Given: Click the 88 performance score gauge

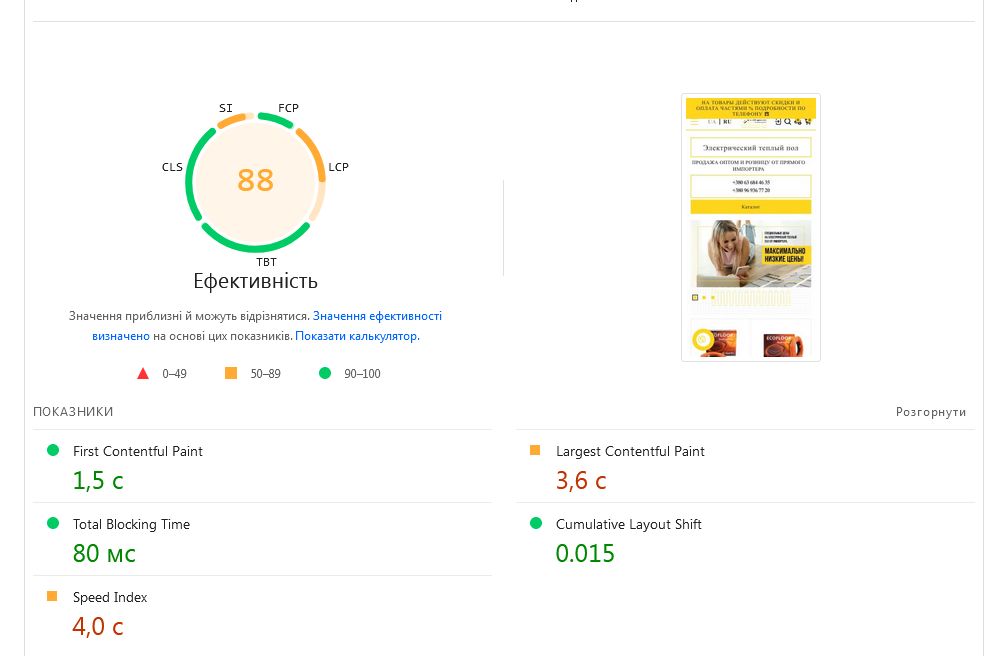Looking at the screenshot, I should click(x=255, y=180).
